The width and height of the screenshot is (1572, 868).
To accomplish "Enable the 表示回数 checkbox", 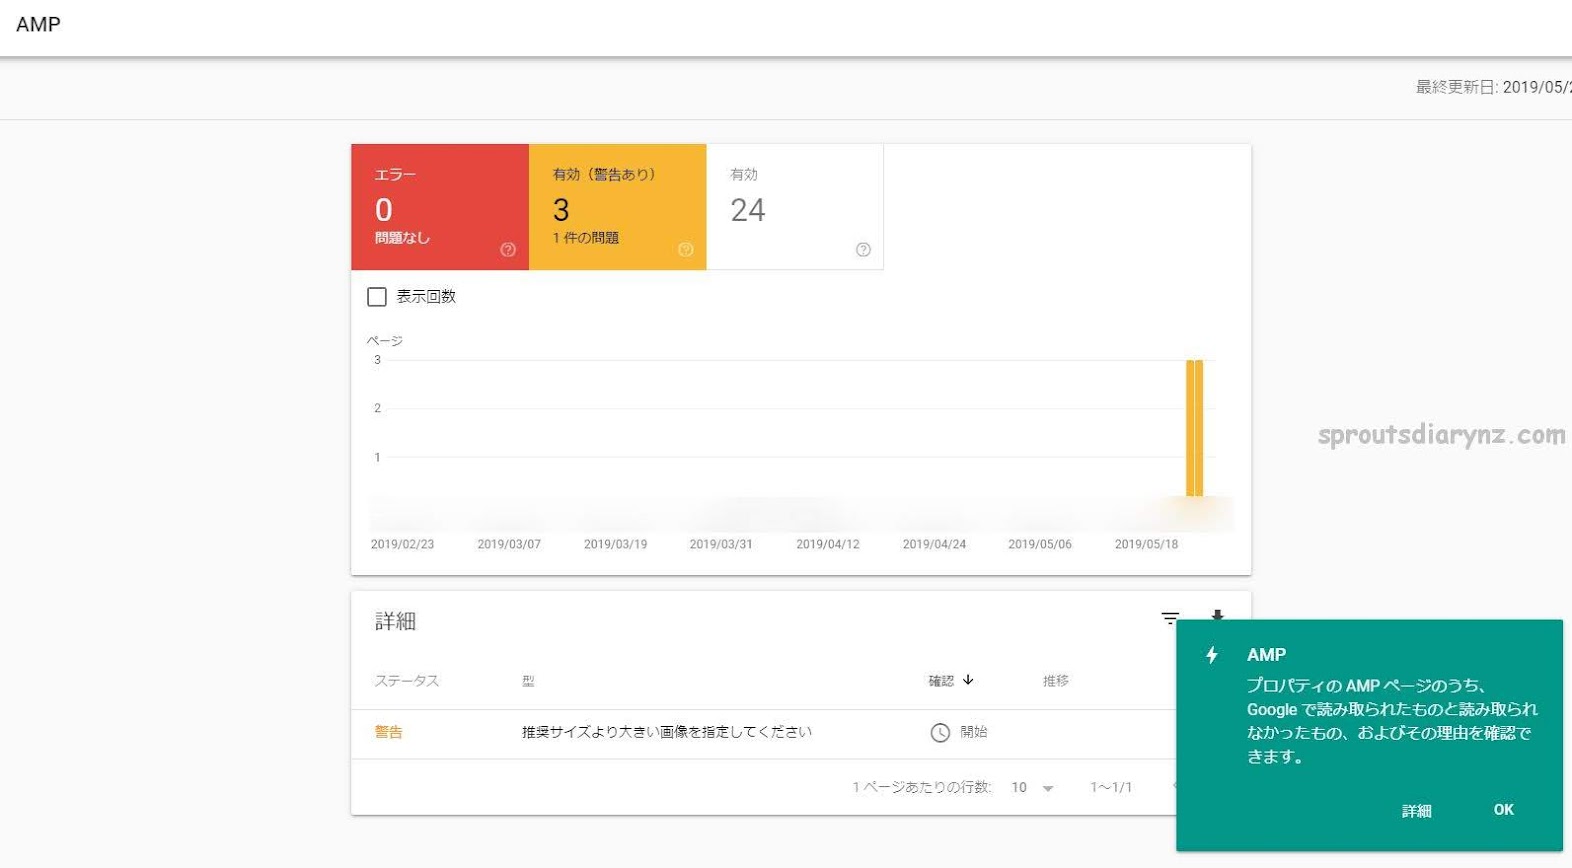I will [377, 297].
